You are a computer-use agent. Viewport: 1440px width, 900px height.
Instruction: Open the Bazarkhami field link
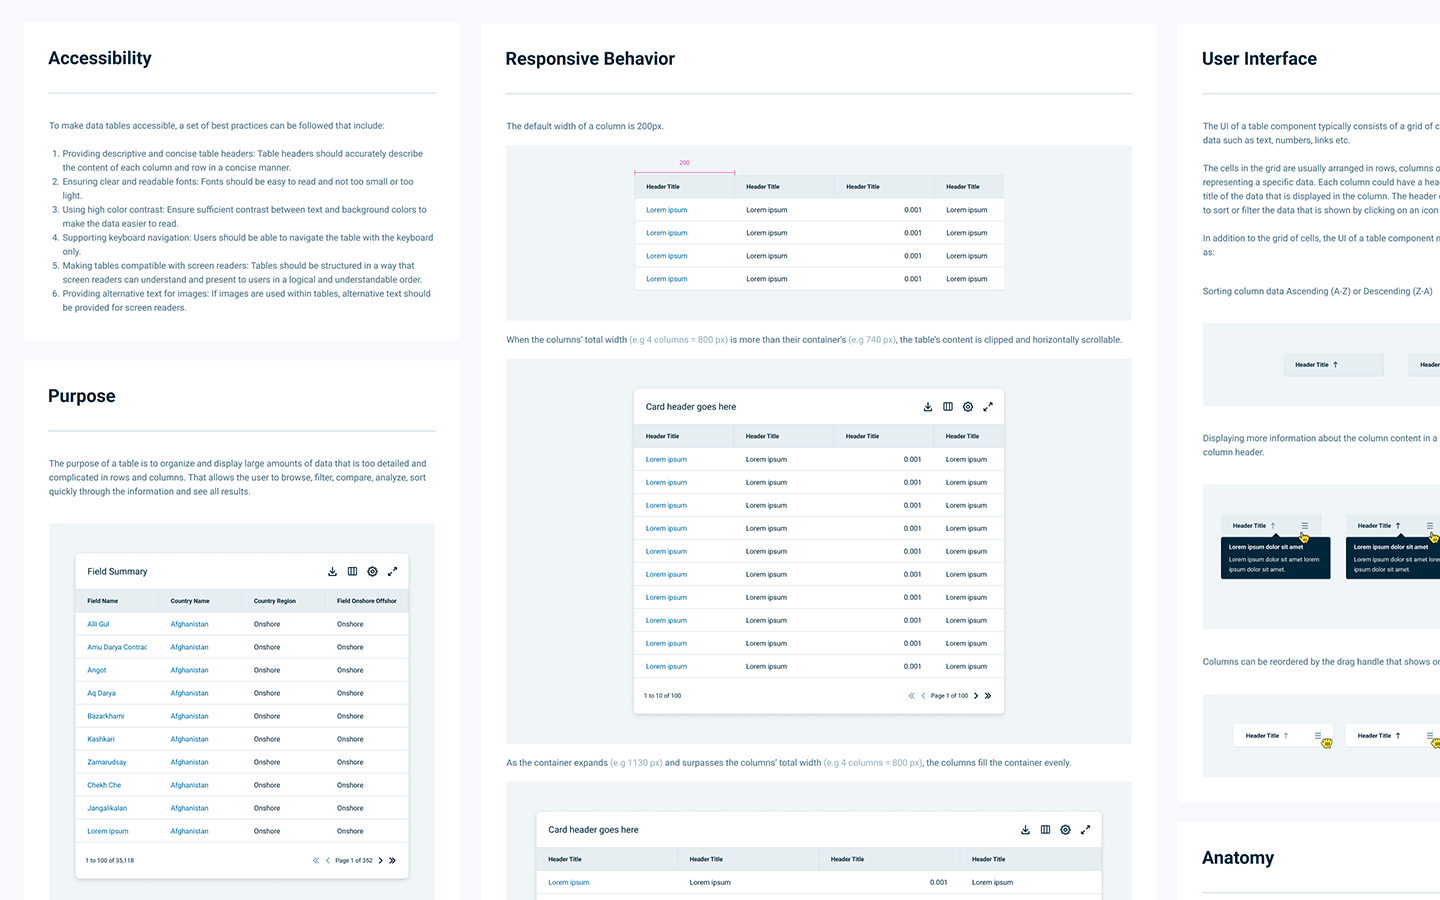[x=106, y=716]
